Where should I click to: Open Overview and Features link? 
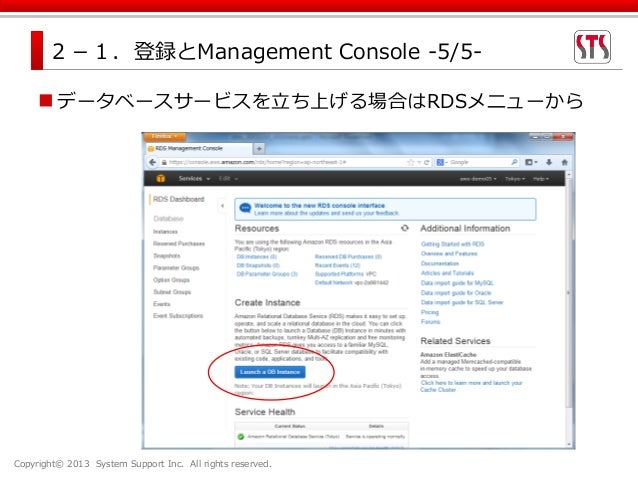[449, 254]
